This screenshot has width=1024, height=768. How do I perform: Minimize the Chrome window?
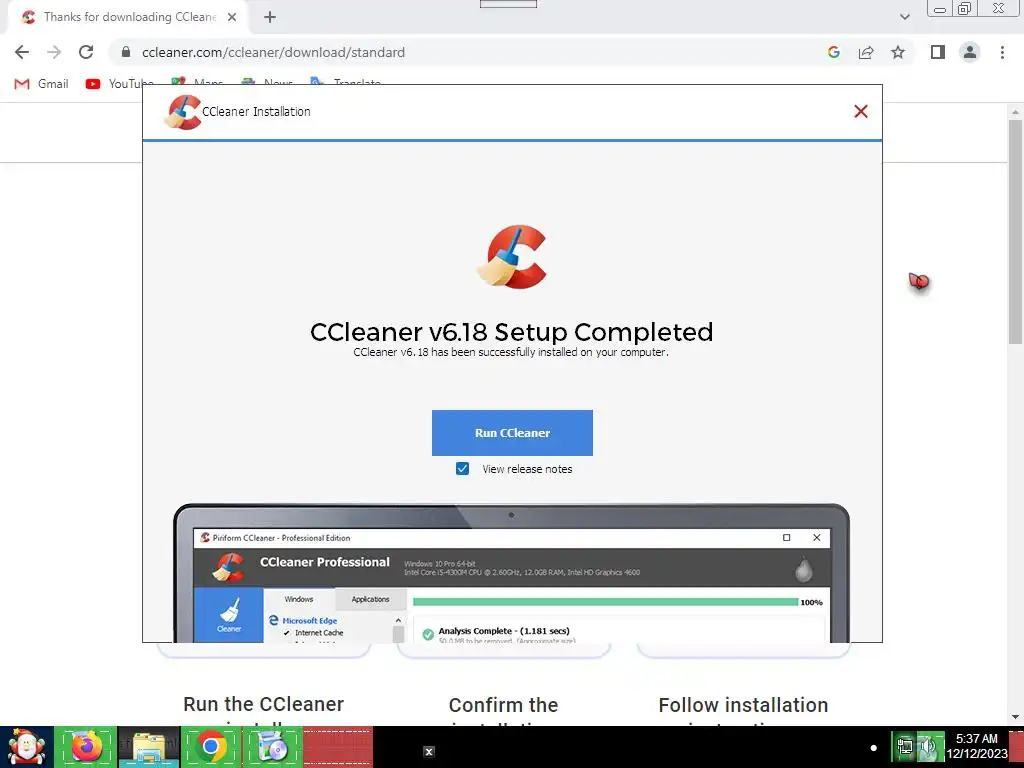click(940, 9)
